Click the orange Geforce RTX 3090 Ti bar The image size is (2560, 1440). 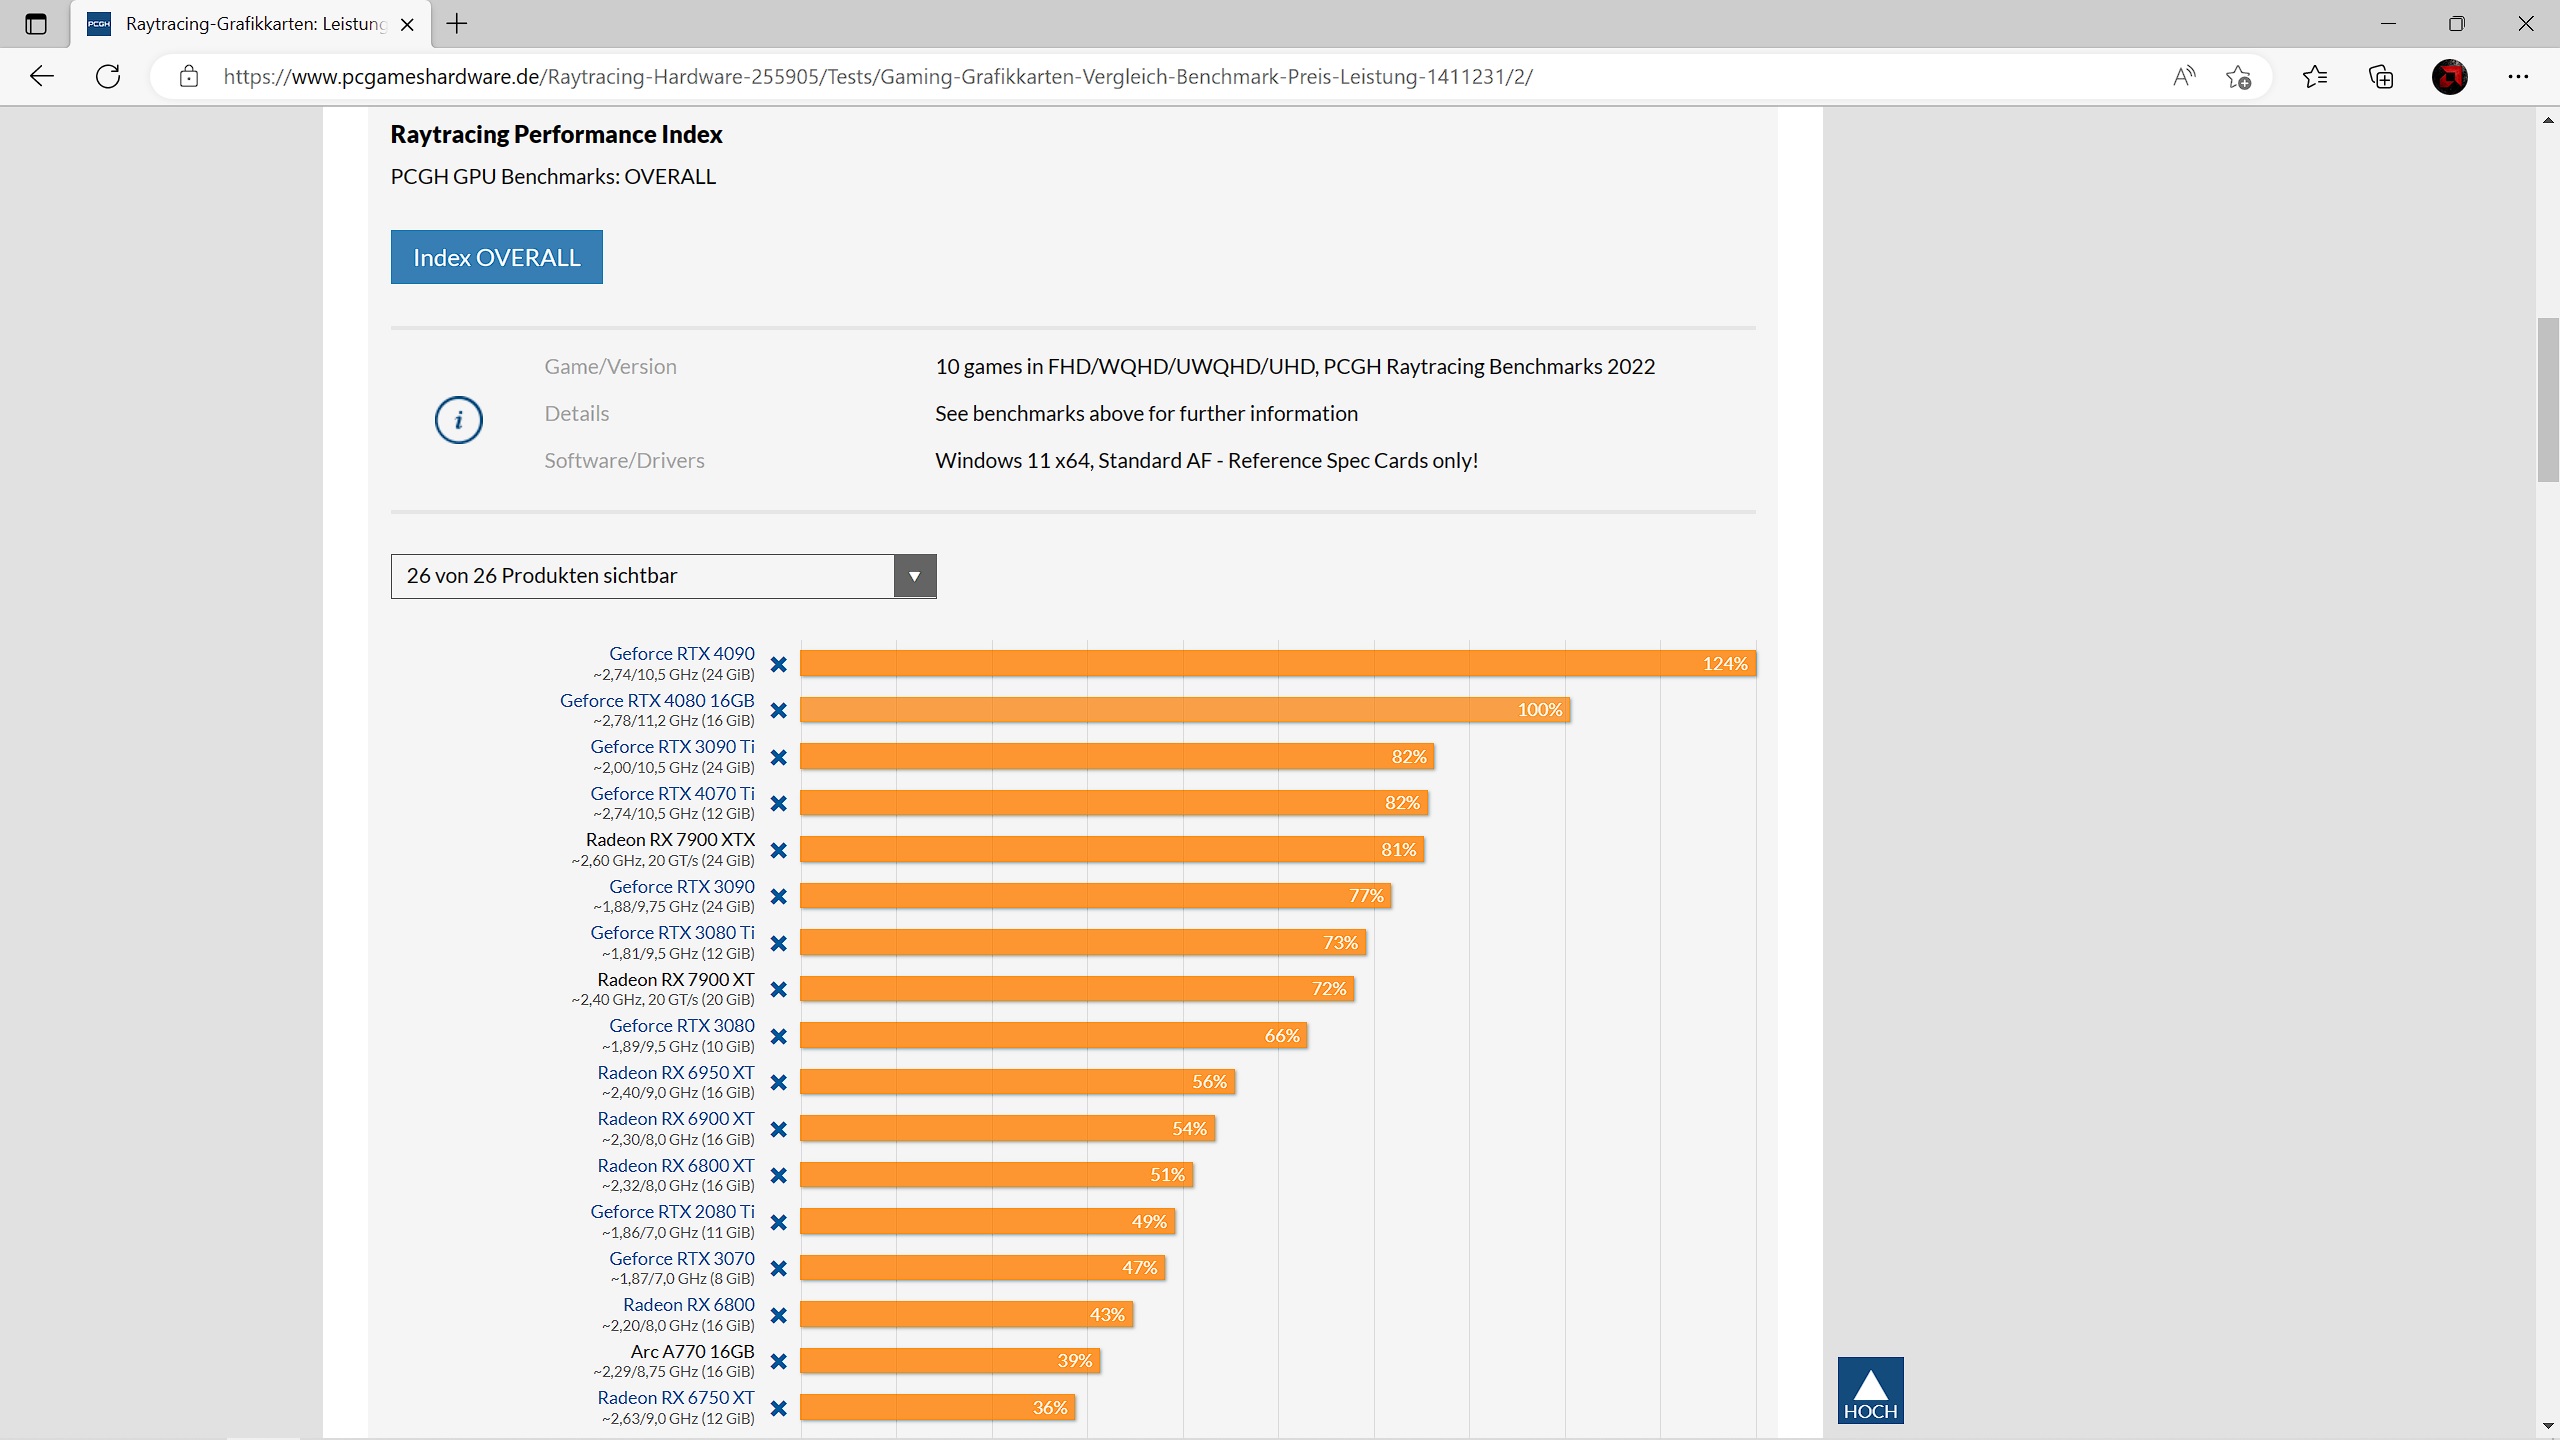coord(1115,756)
